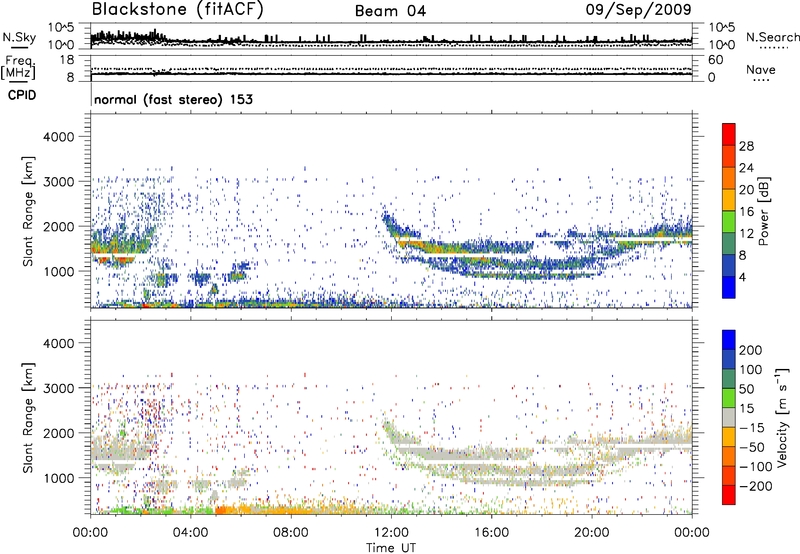Click the '12:00' time axis tick label
This screenshot has width=800, height=554.
pos(391,533)
